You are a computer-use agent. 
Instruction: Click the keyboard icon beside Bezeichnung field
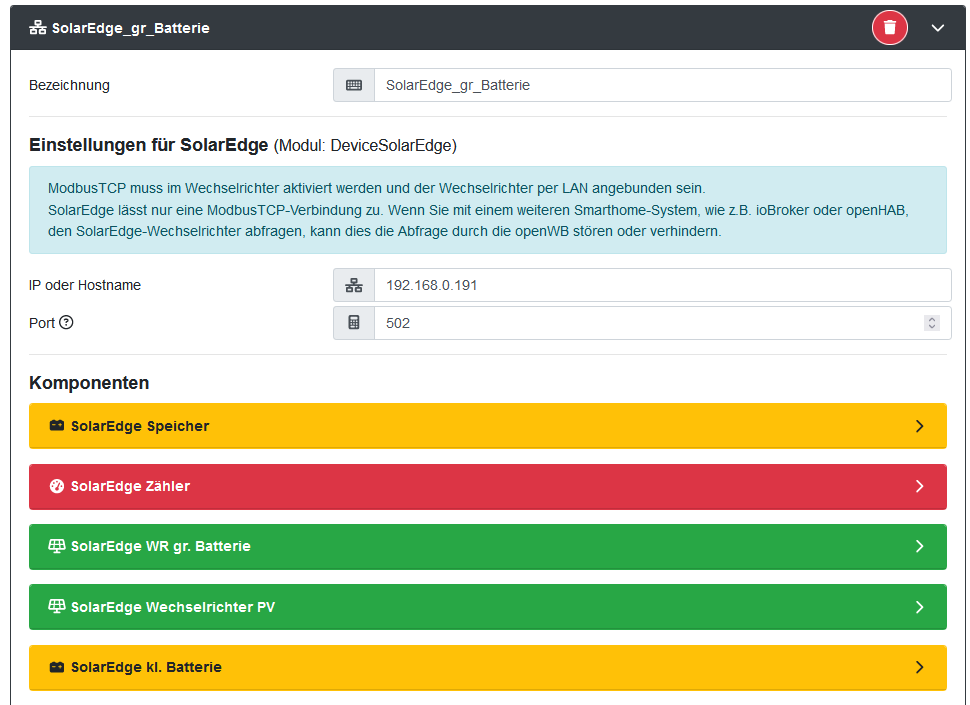tap(354, 85)
